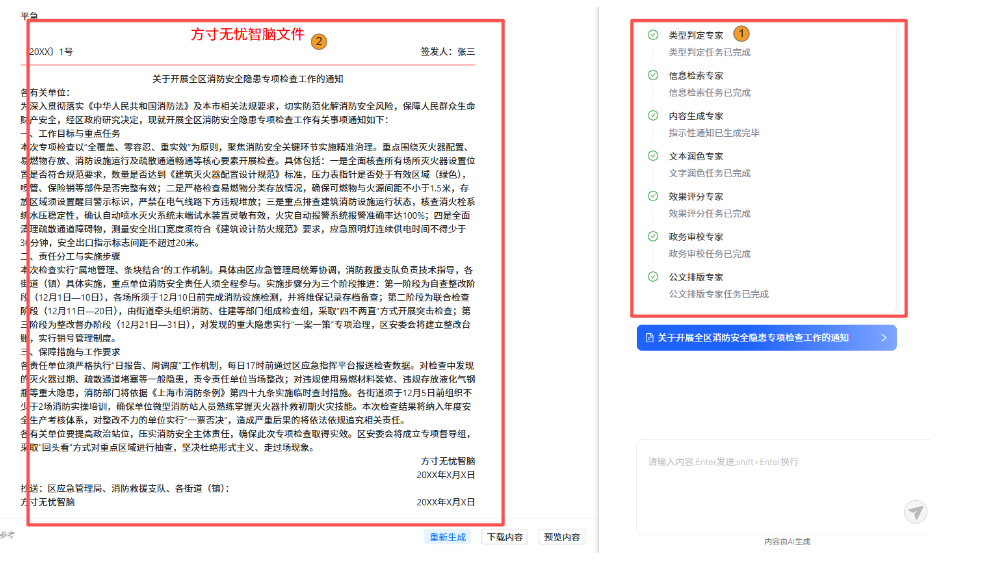Select the 类型判定专家 step label
This screenshot has height=573, width=995.
coord(696,35)
